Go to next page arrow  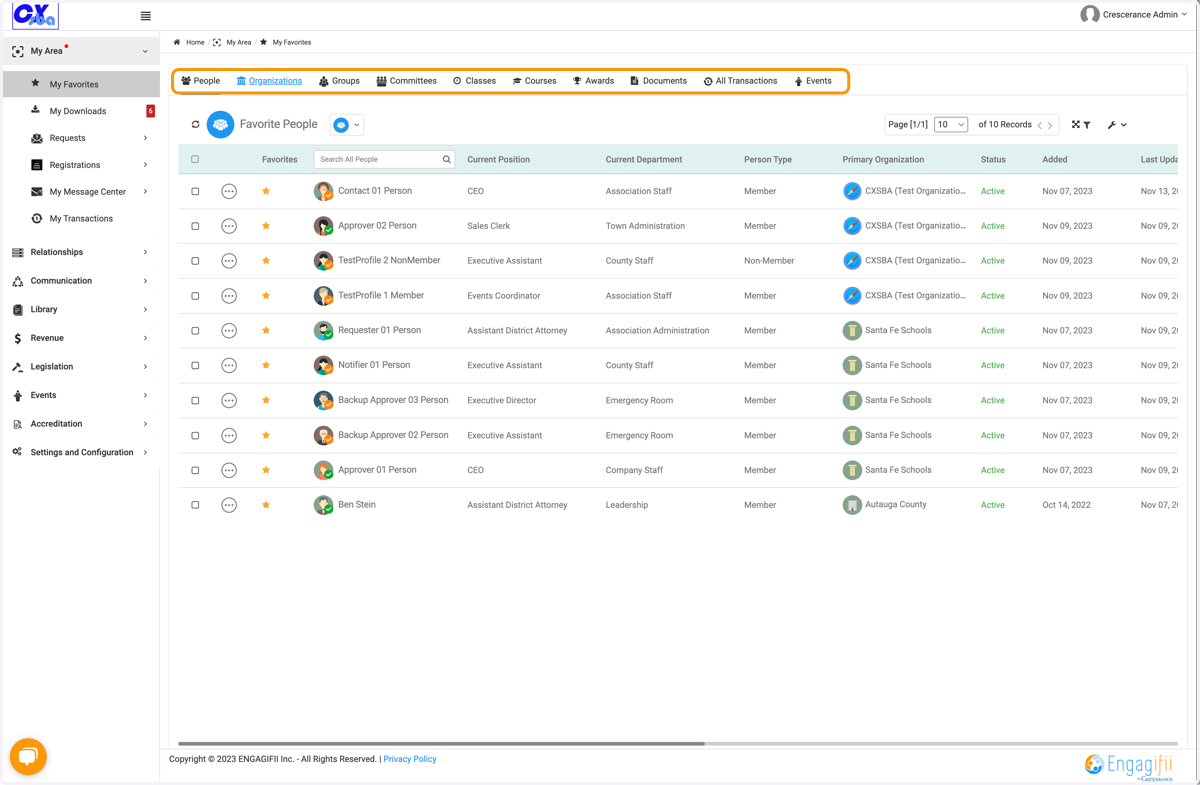(x=1050, y=125)
